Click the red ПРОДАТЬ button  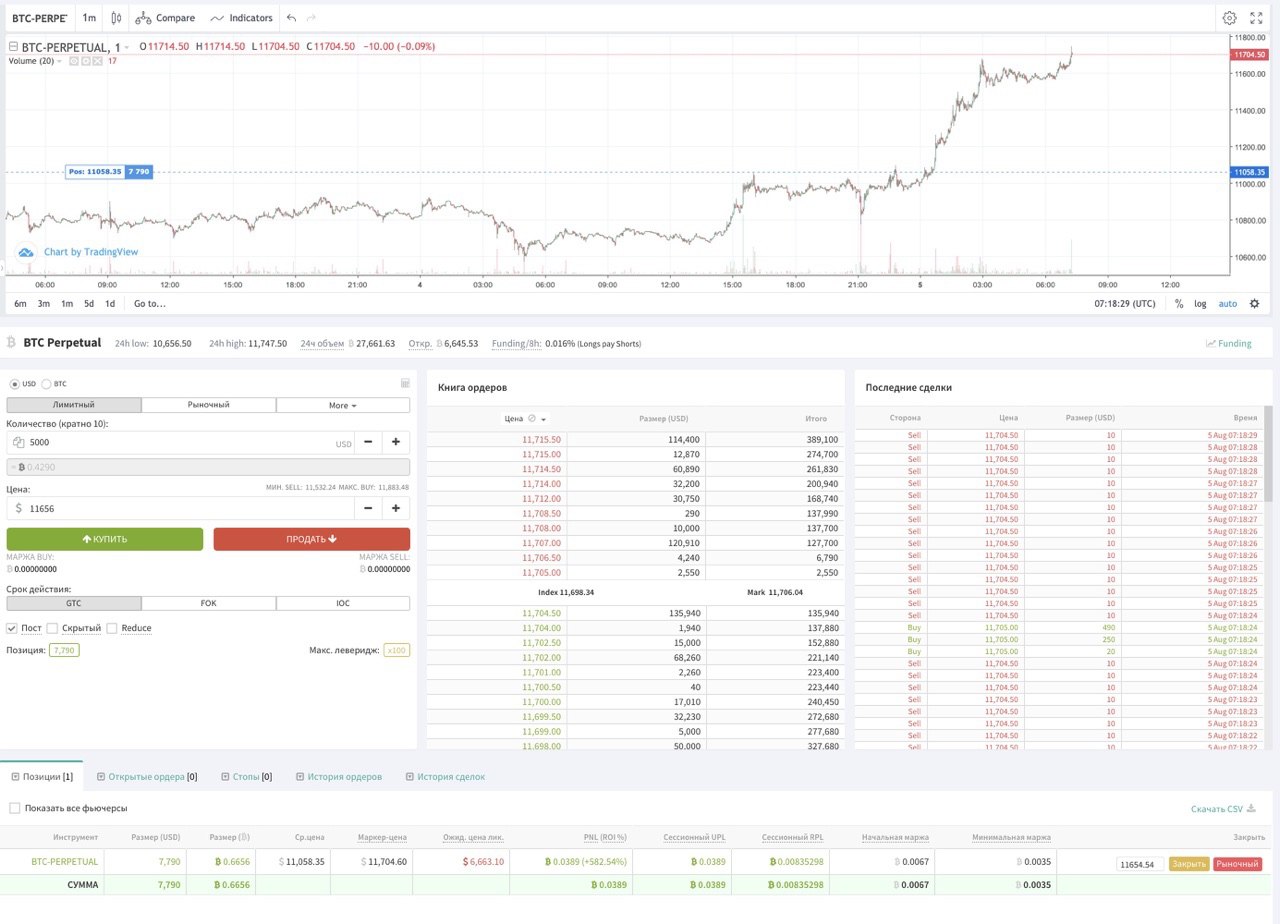(312, 539)
